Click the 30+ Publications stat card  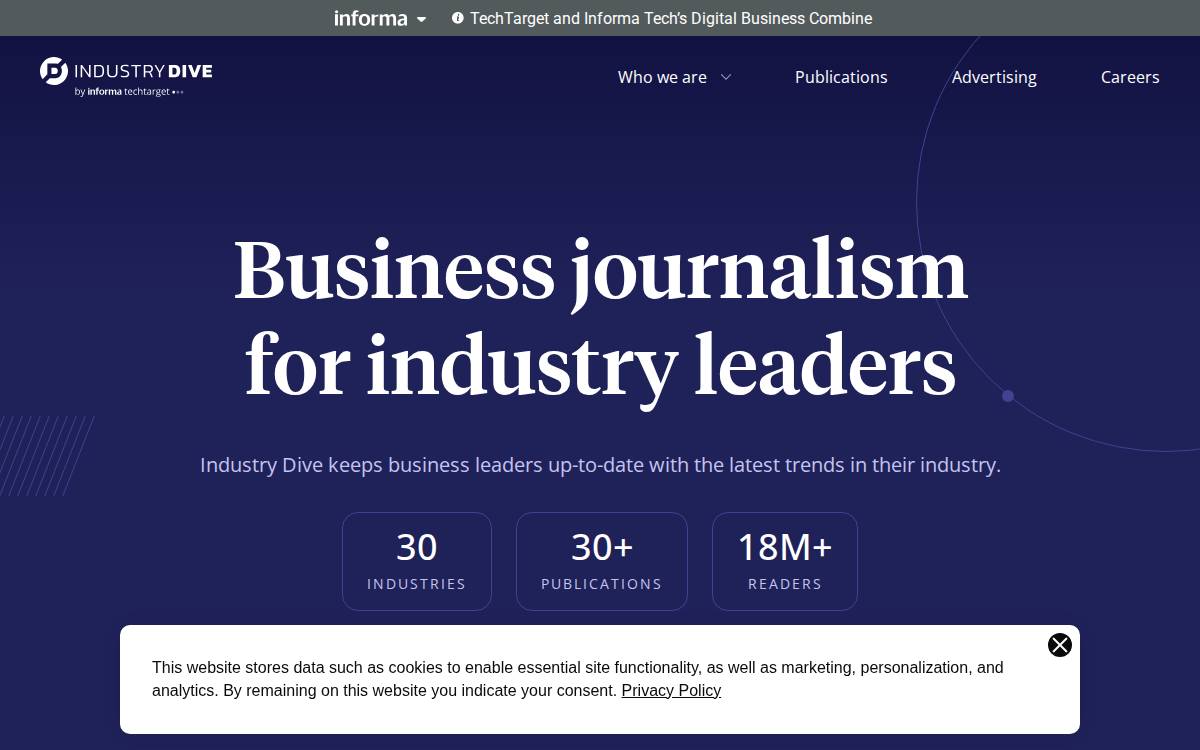602,561
